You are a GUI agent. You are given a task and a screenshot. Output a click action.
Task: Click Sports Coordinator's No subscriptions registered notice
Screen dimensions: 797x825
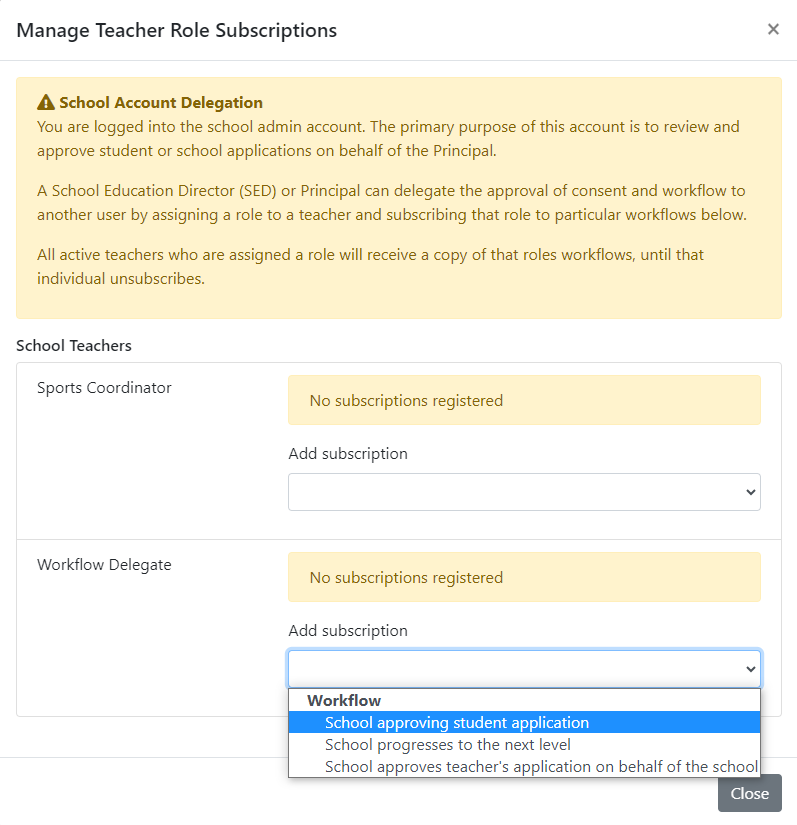524,400
